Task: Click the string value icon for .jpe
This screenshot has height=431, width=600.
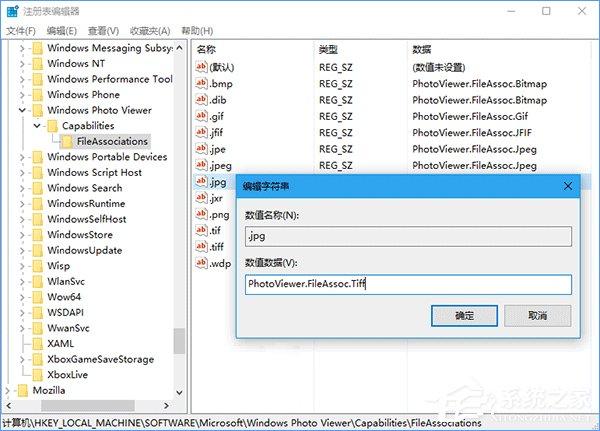Action: 201,149
